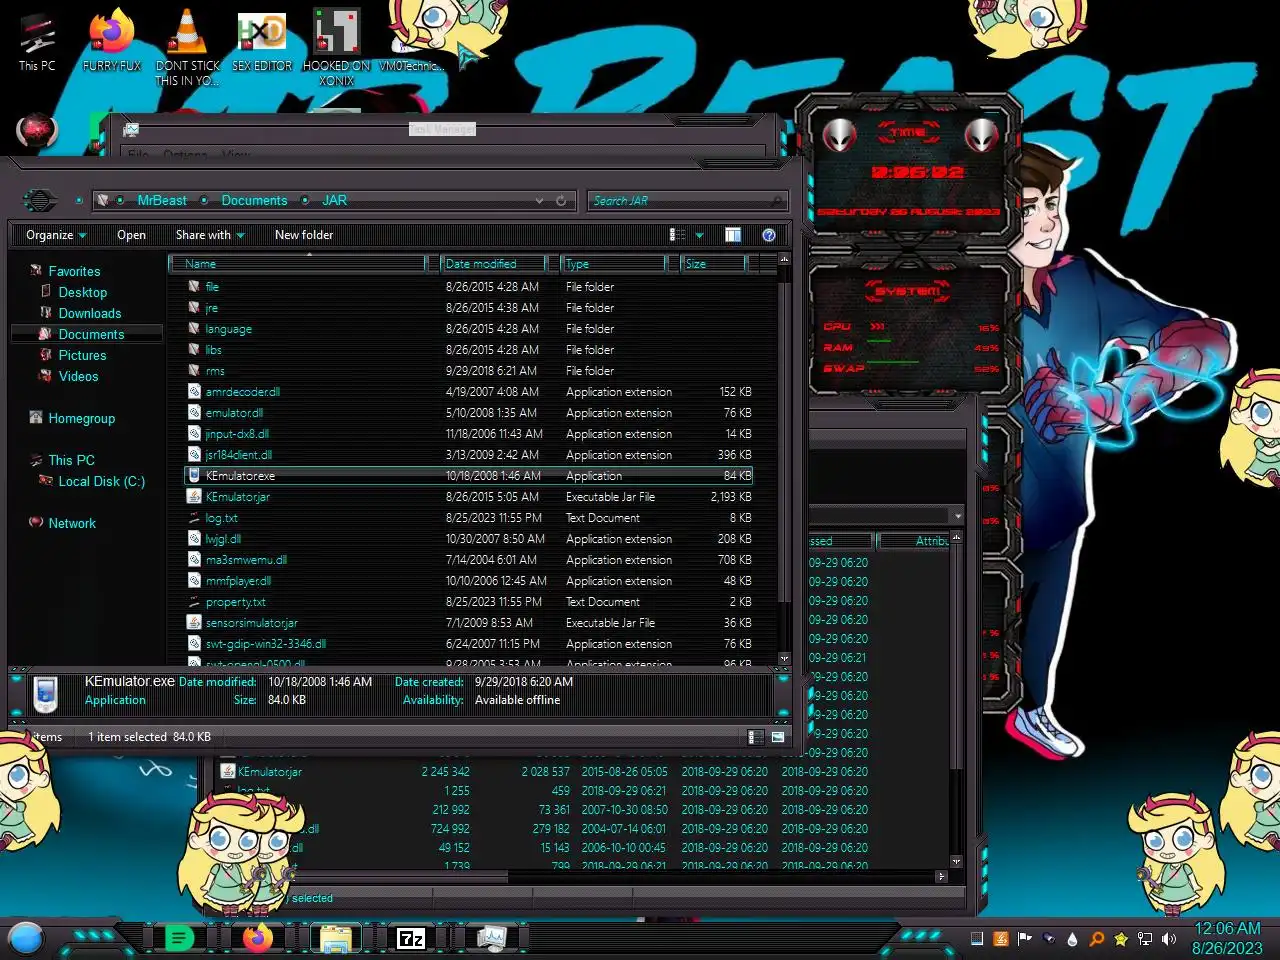Screen dimensions: 1280x960
Task: Click the change view icon in Explorer toolbar
Action: [677, 235]
